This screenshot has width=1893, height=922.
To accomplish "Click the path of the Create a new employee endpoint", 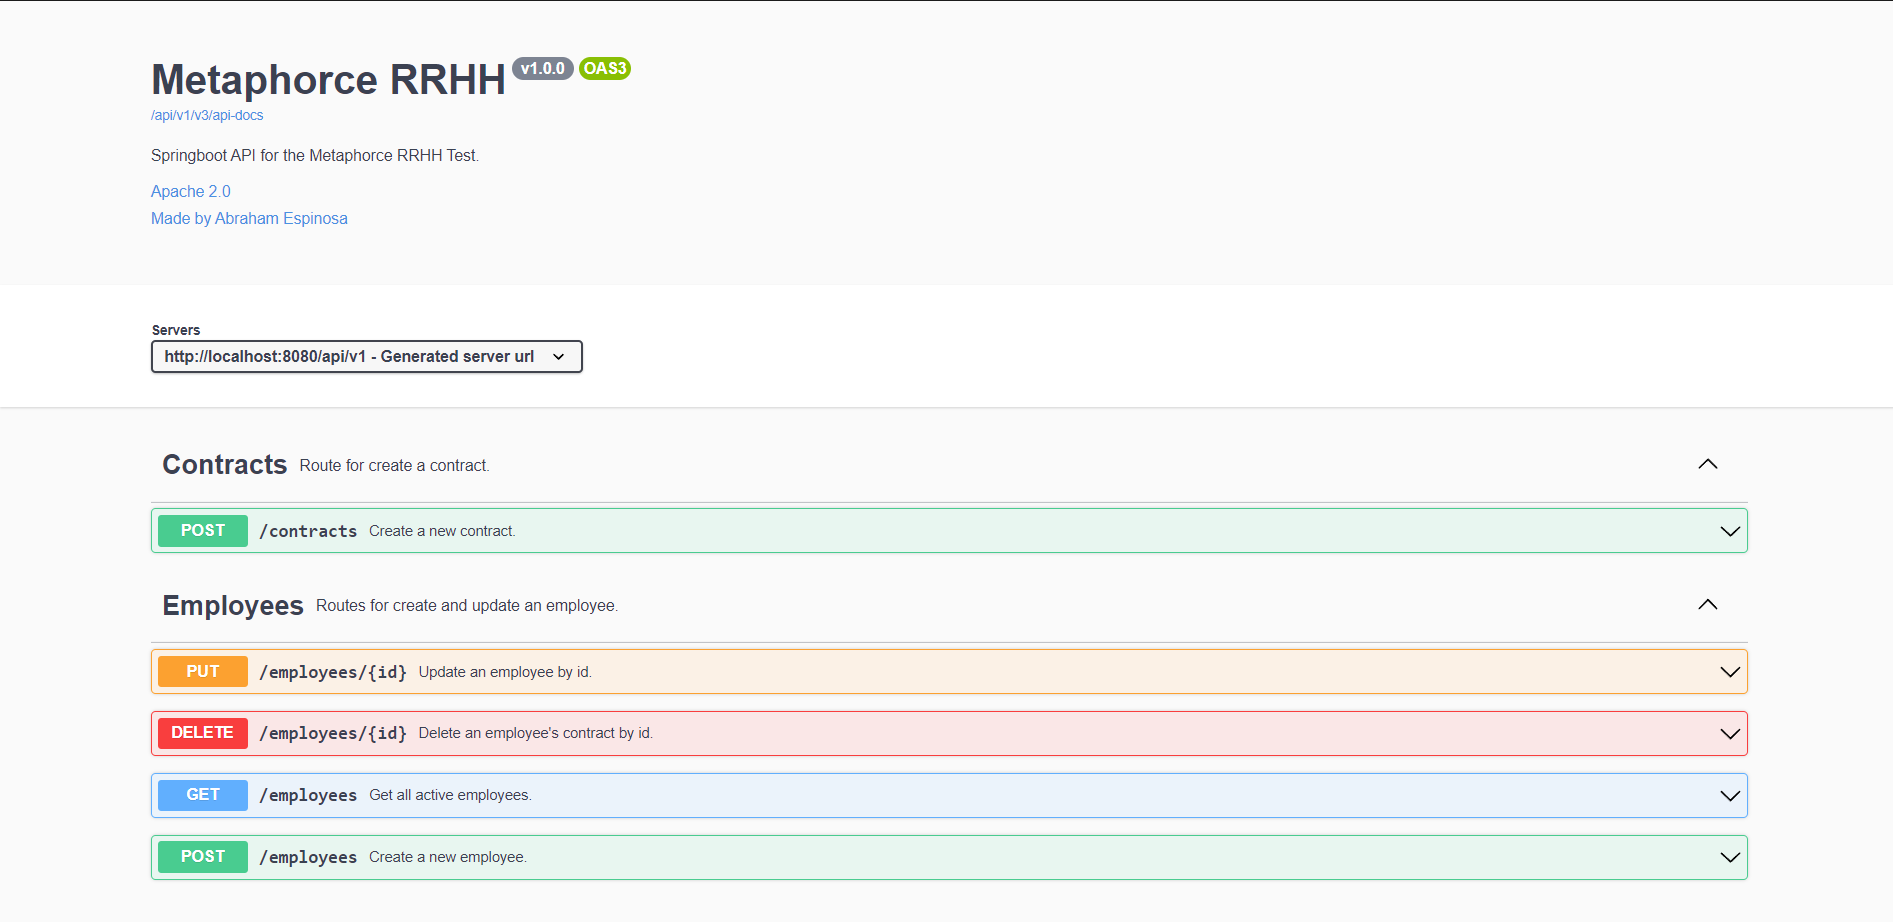I will tap(308, 857).
